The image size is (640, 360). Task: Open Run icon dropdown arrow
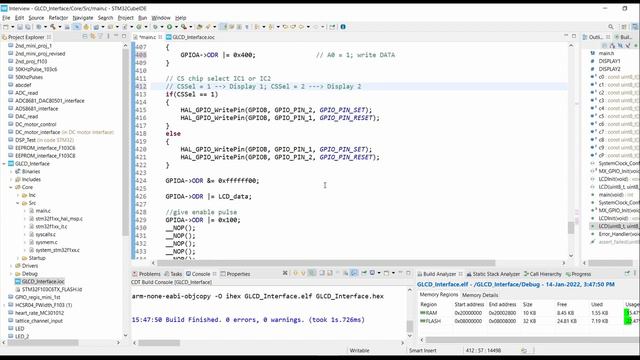click(x=176, y=27)
